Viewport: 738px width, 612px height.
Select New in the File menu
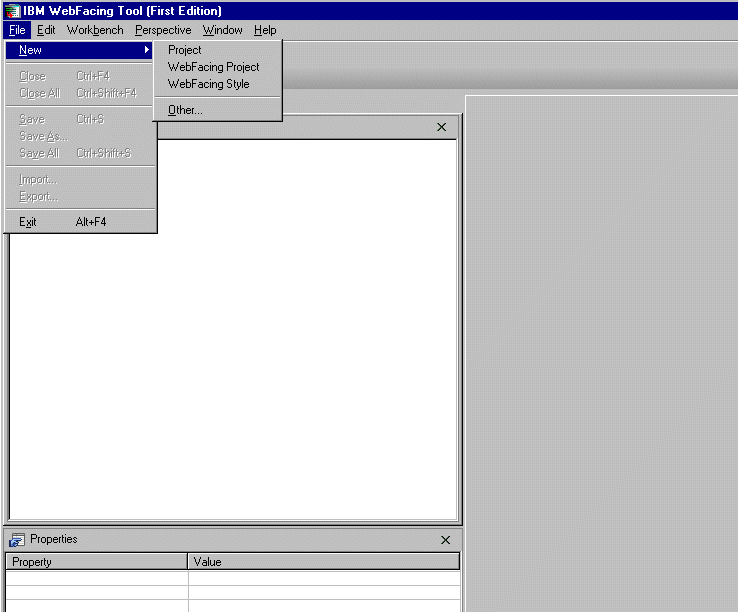point(79,50)
